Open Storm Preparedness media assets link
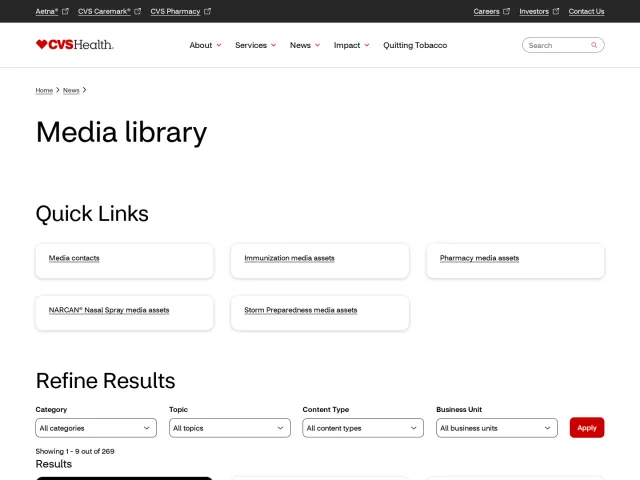This screenshot has width=640, height=480. tap(301, 310)
